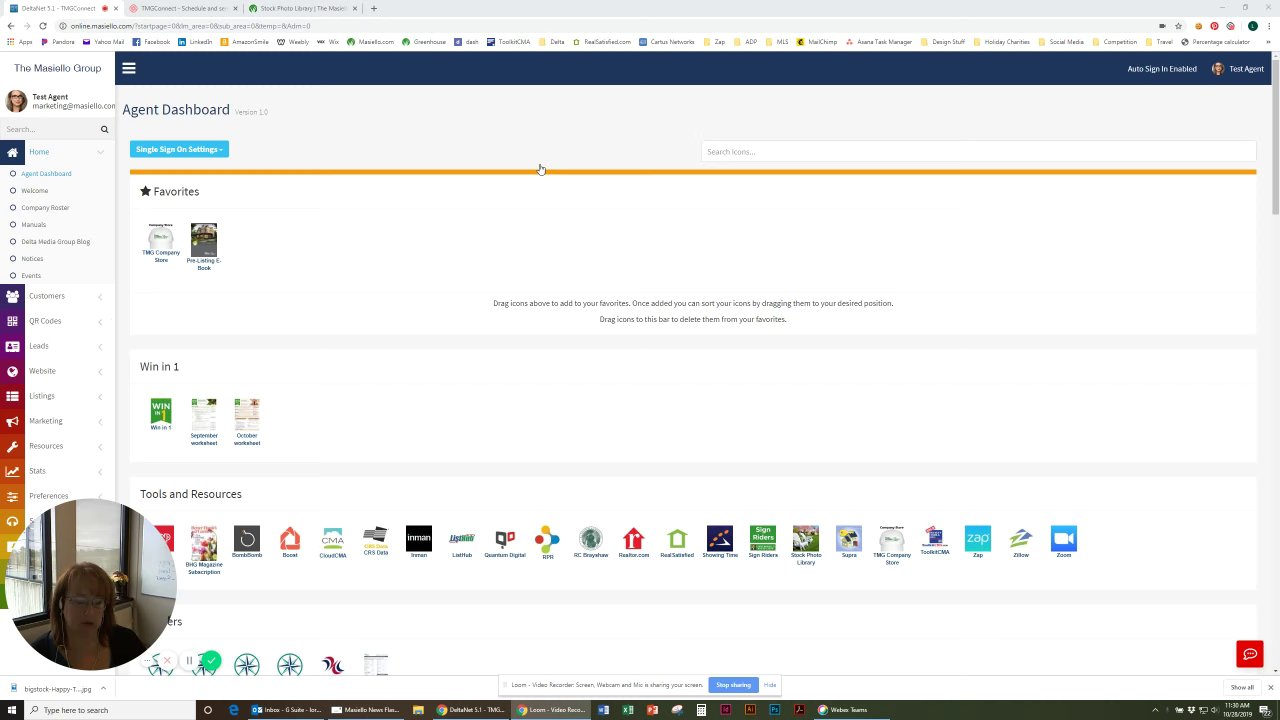Launch the Zap tool icon
The height and width of the screenshot is (720, 1280).
pos(978,542)
